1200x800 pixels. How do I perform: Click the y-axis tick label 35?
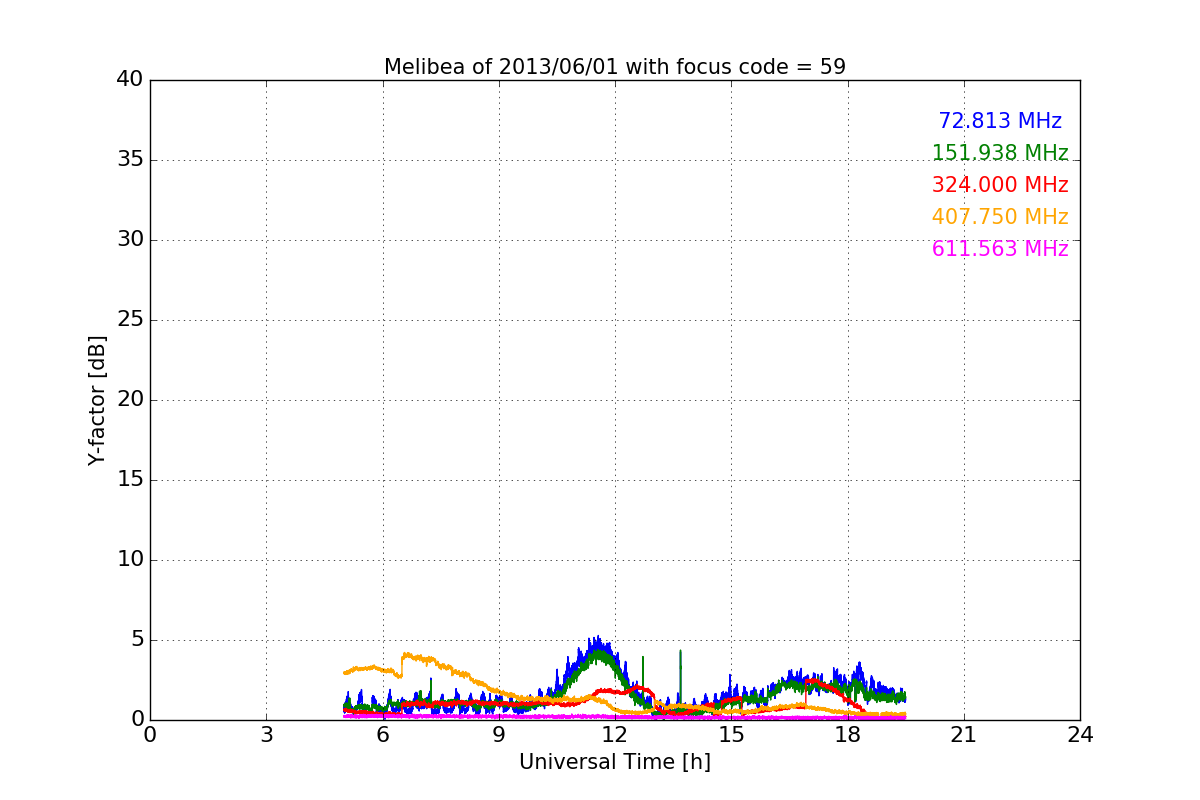point(130,160)
